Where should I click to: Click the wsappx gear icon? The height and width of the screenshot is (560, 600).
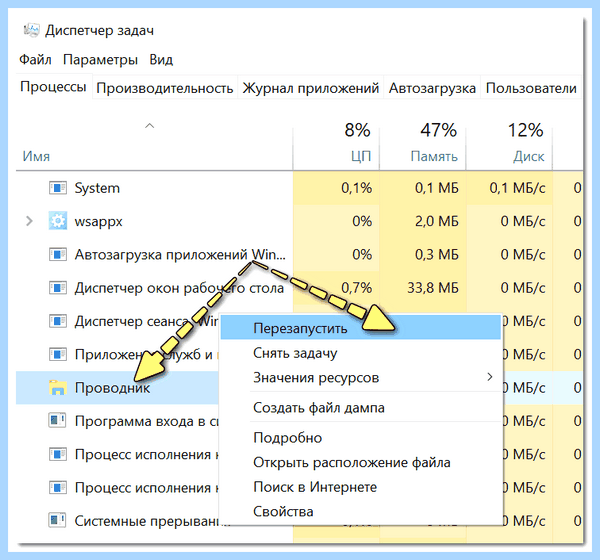[58, 221]
